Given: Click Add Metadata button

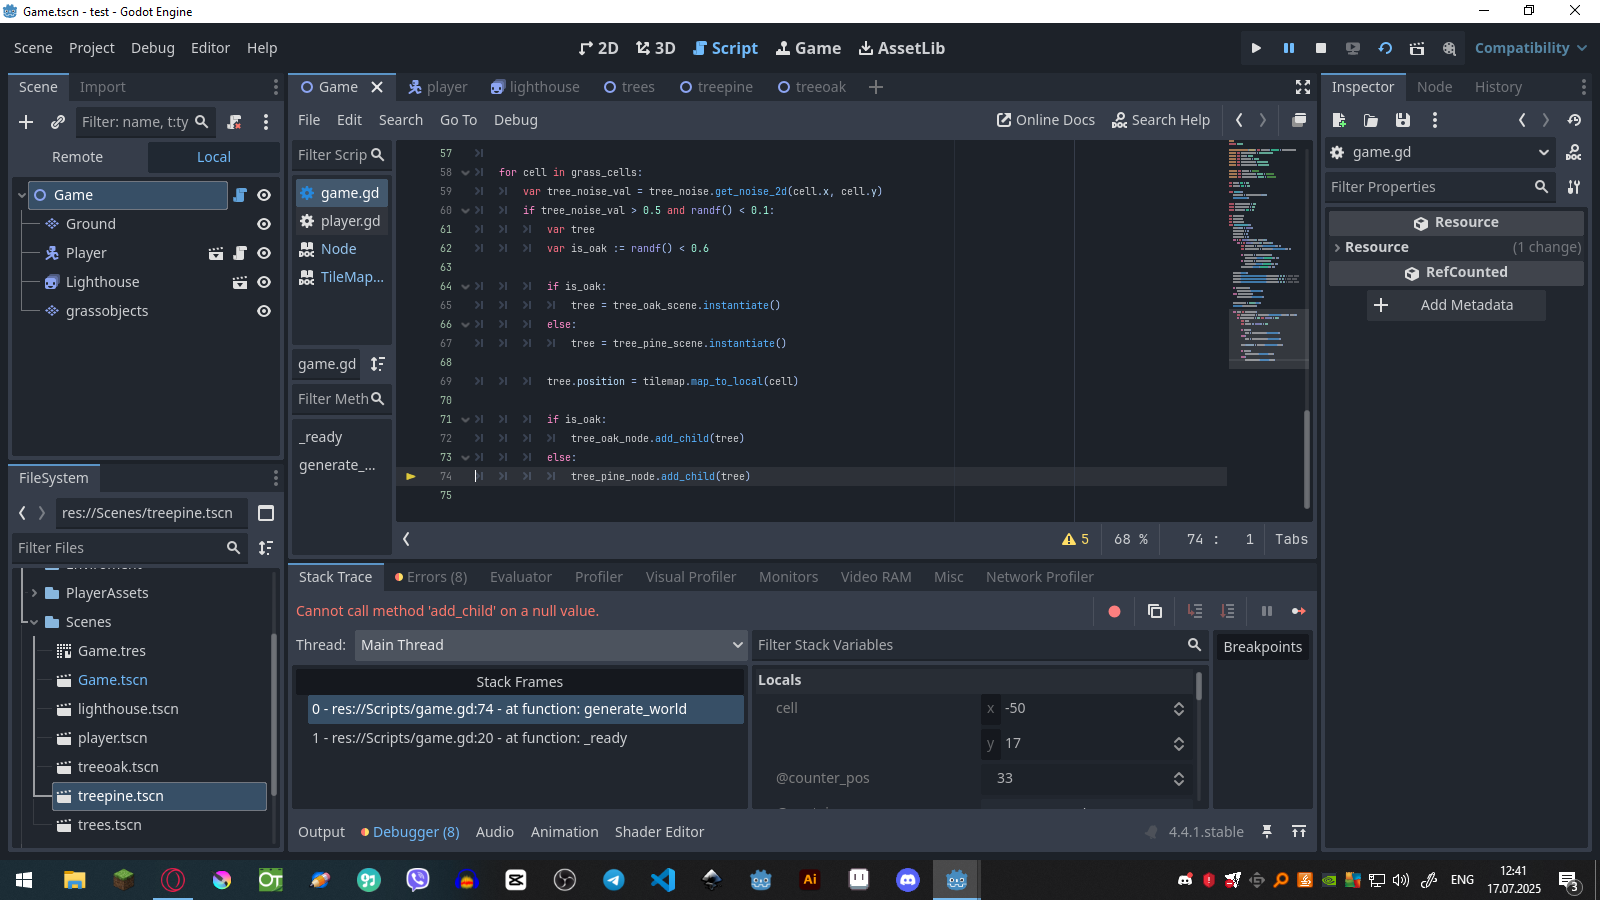Looking at the screenshot, I should tap(1456, 305).
